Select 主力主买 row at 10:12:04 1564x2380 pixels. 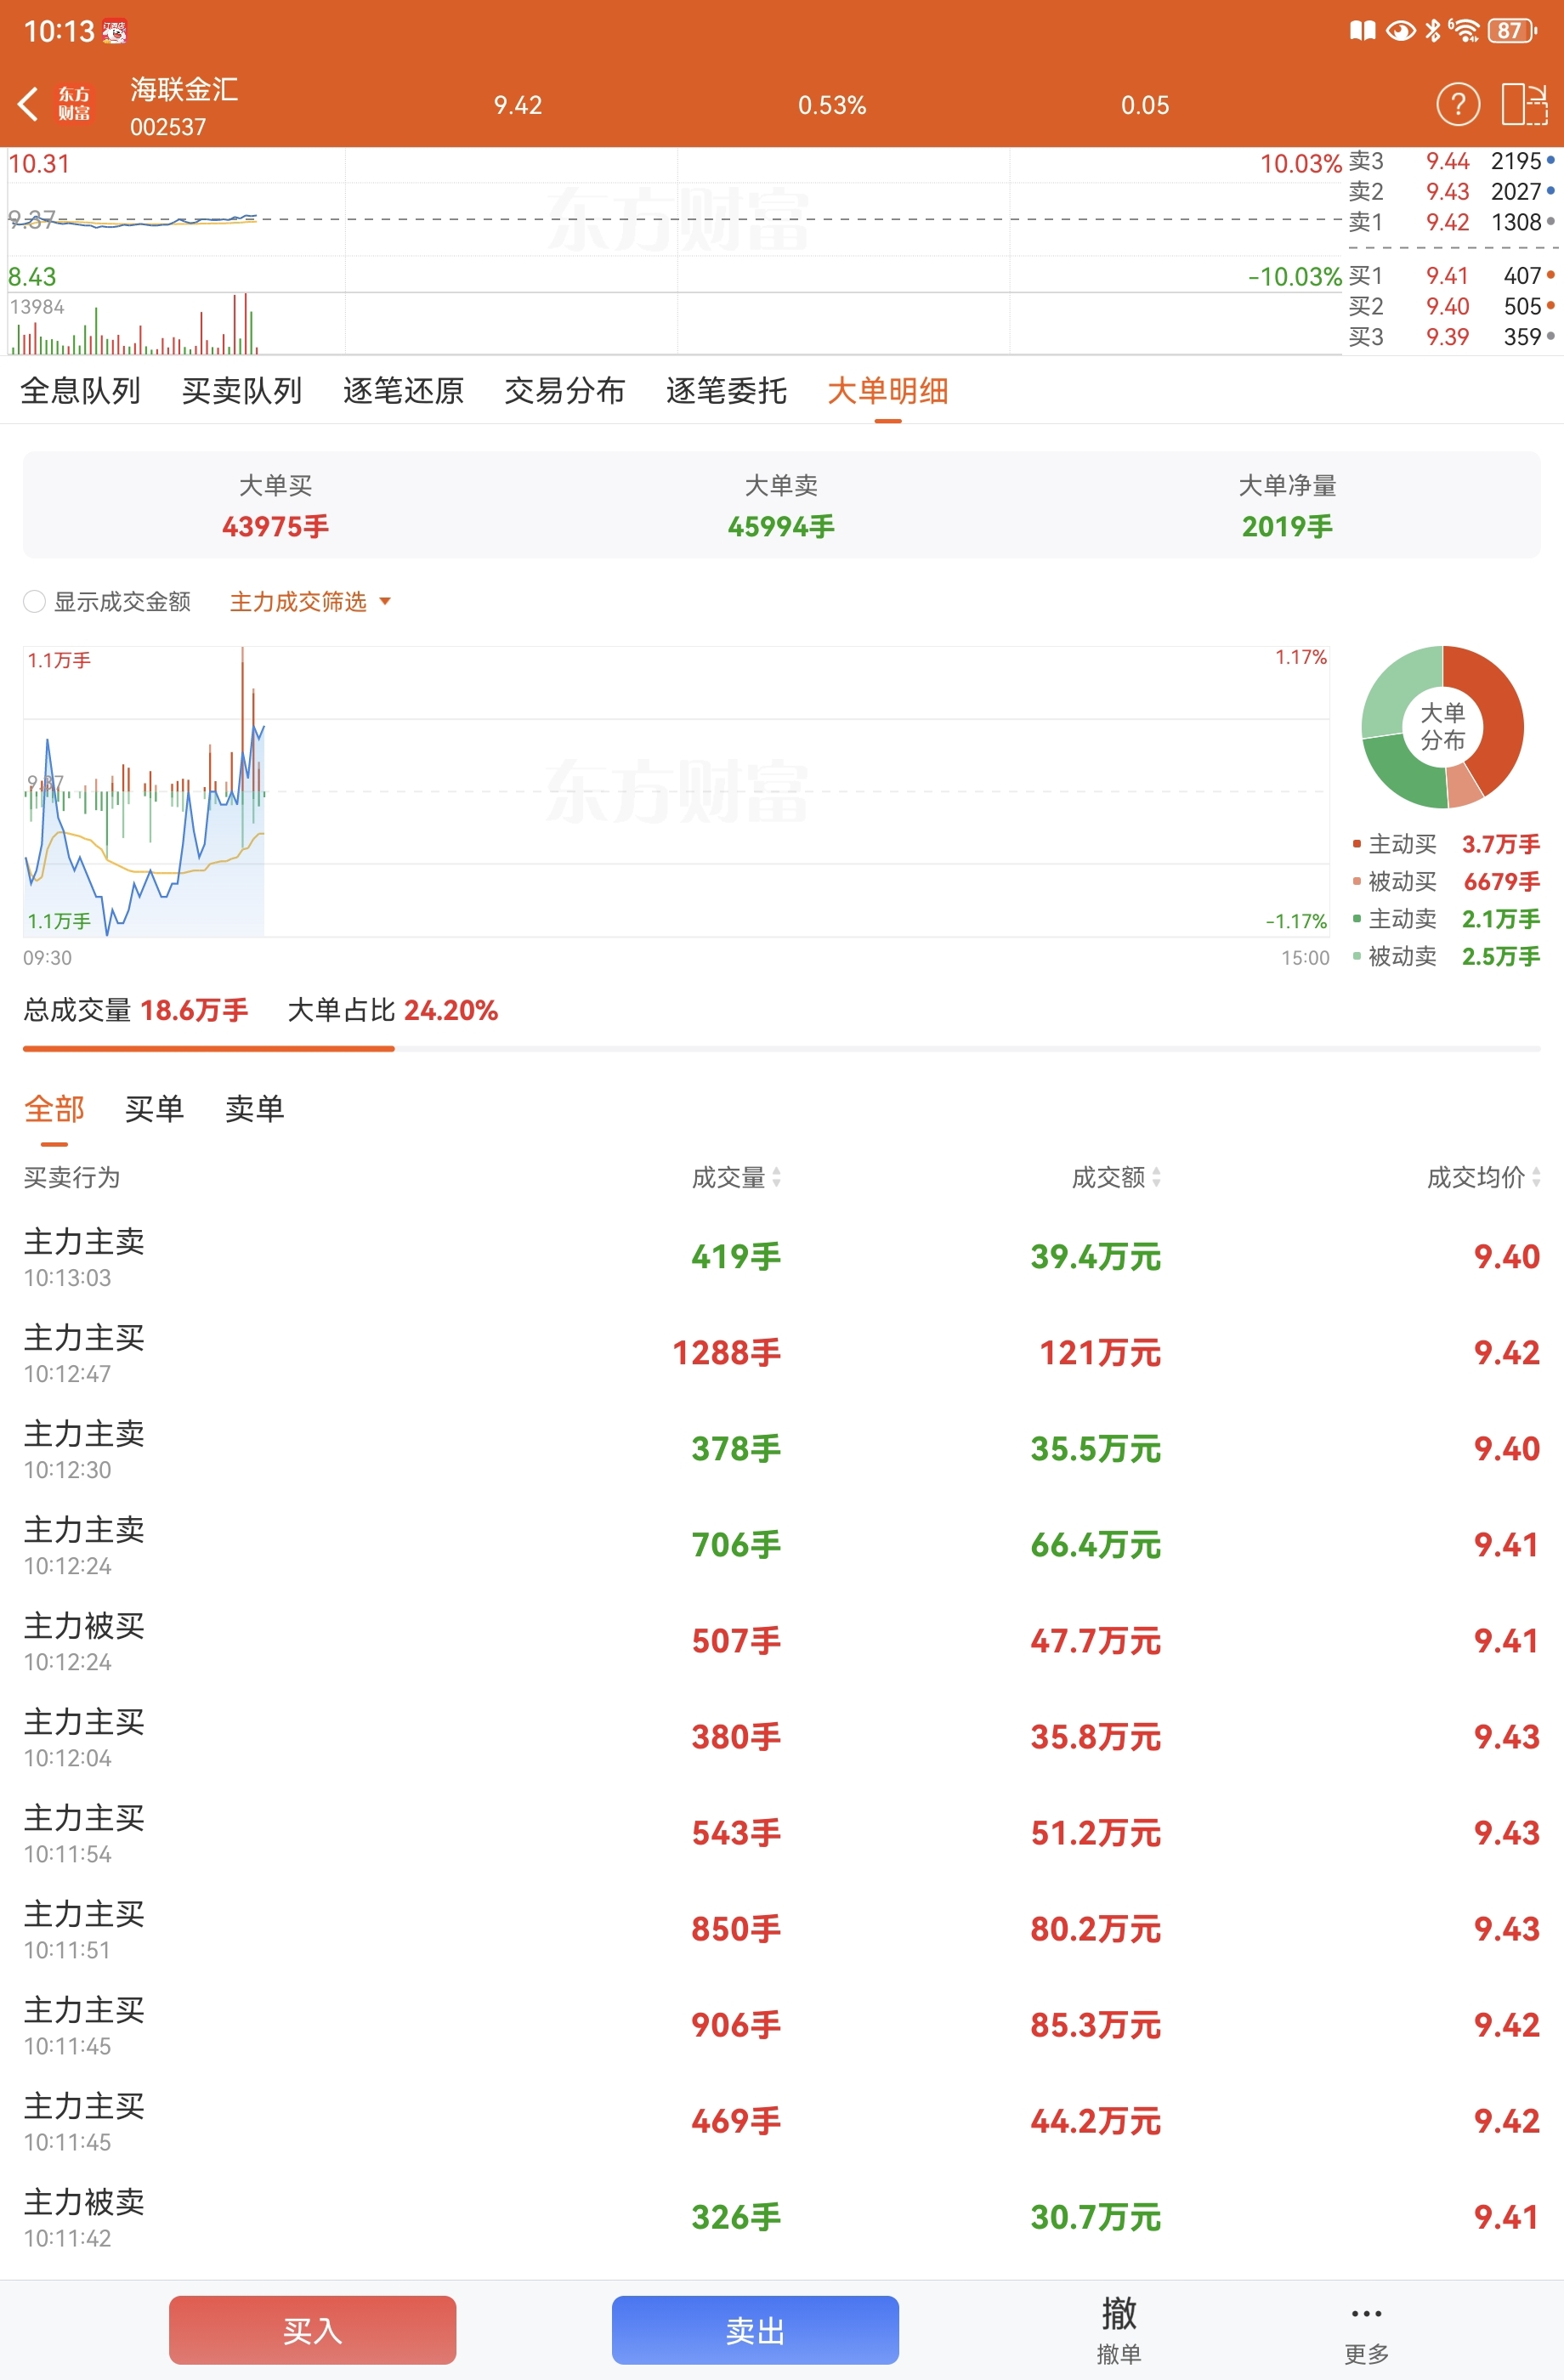782,1737
